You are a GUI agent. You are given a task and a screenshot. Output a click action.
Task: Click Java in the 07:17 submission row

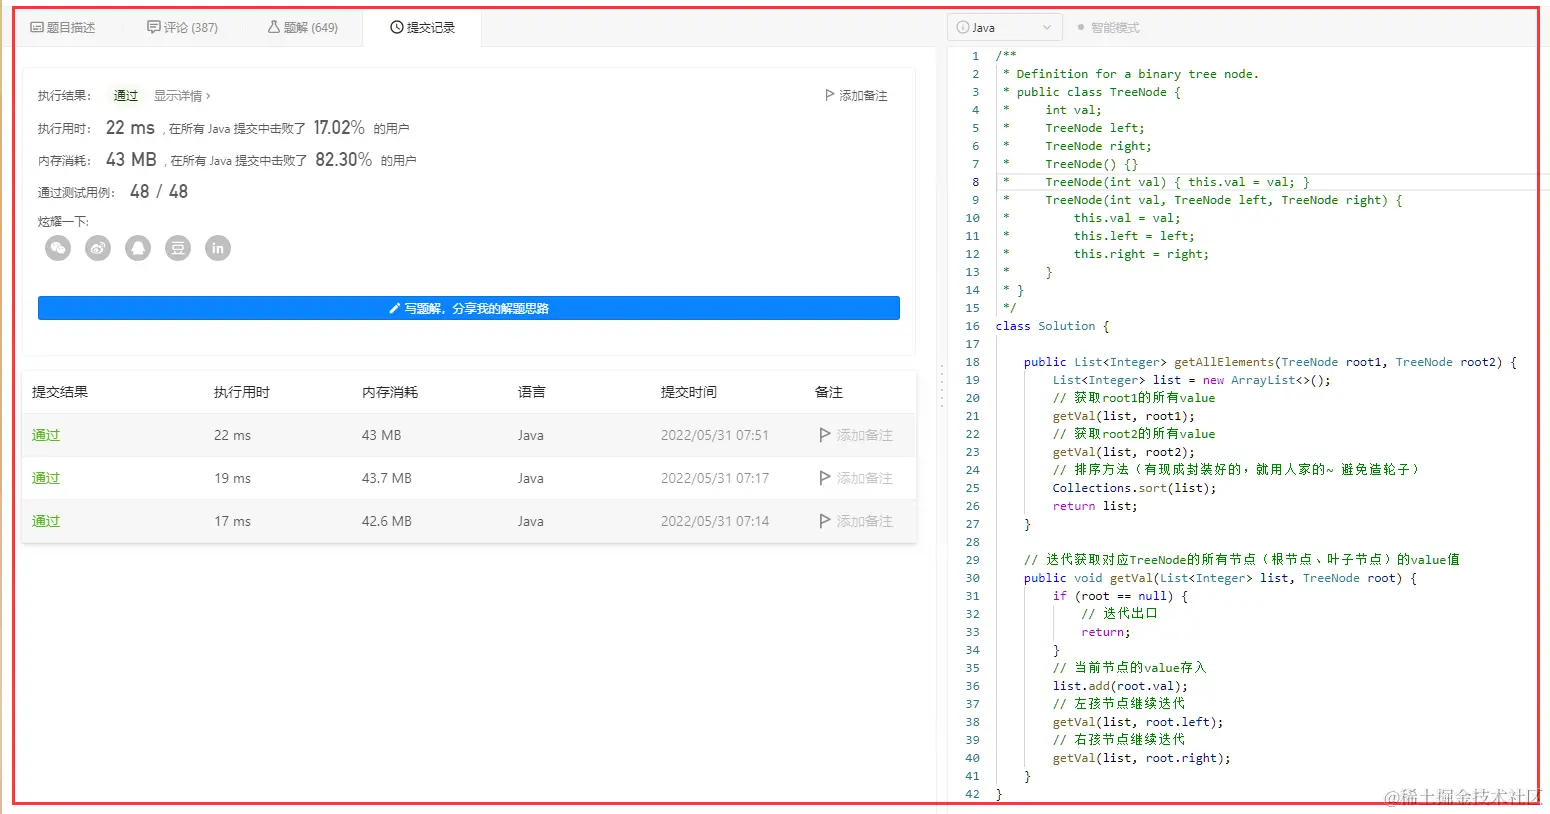pos(531,478)
